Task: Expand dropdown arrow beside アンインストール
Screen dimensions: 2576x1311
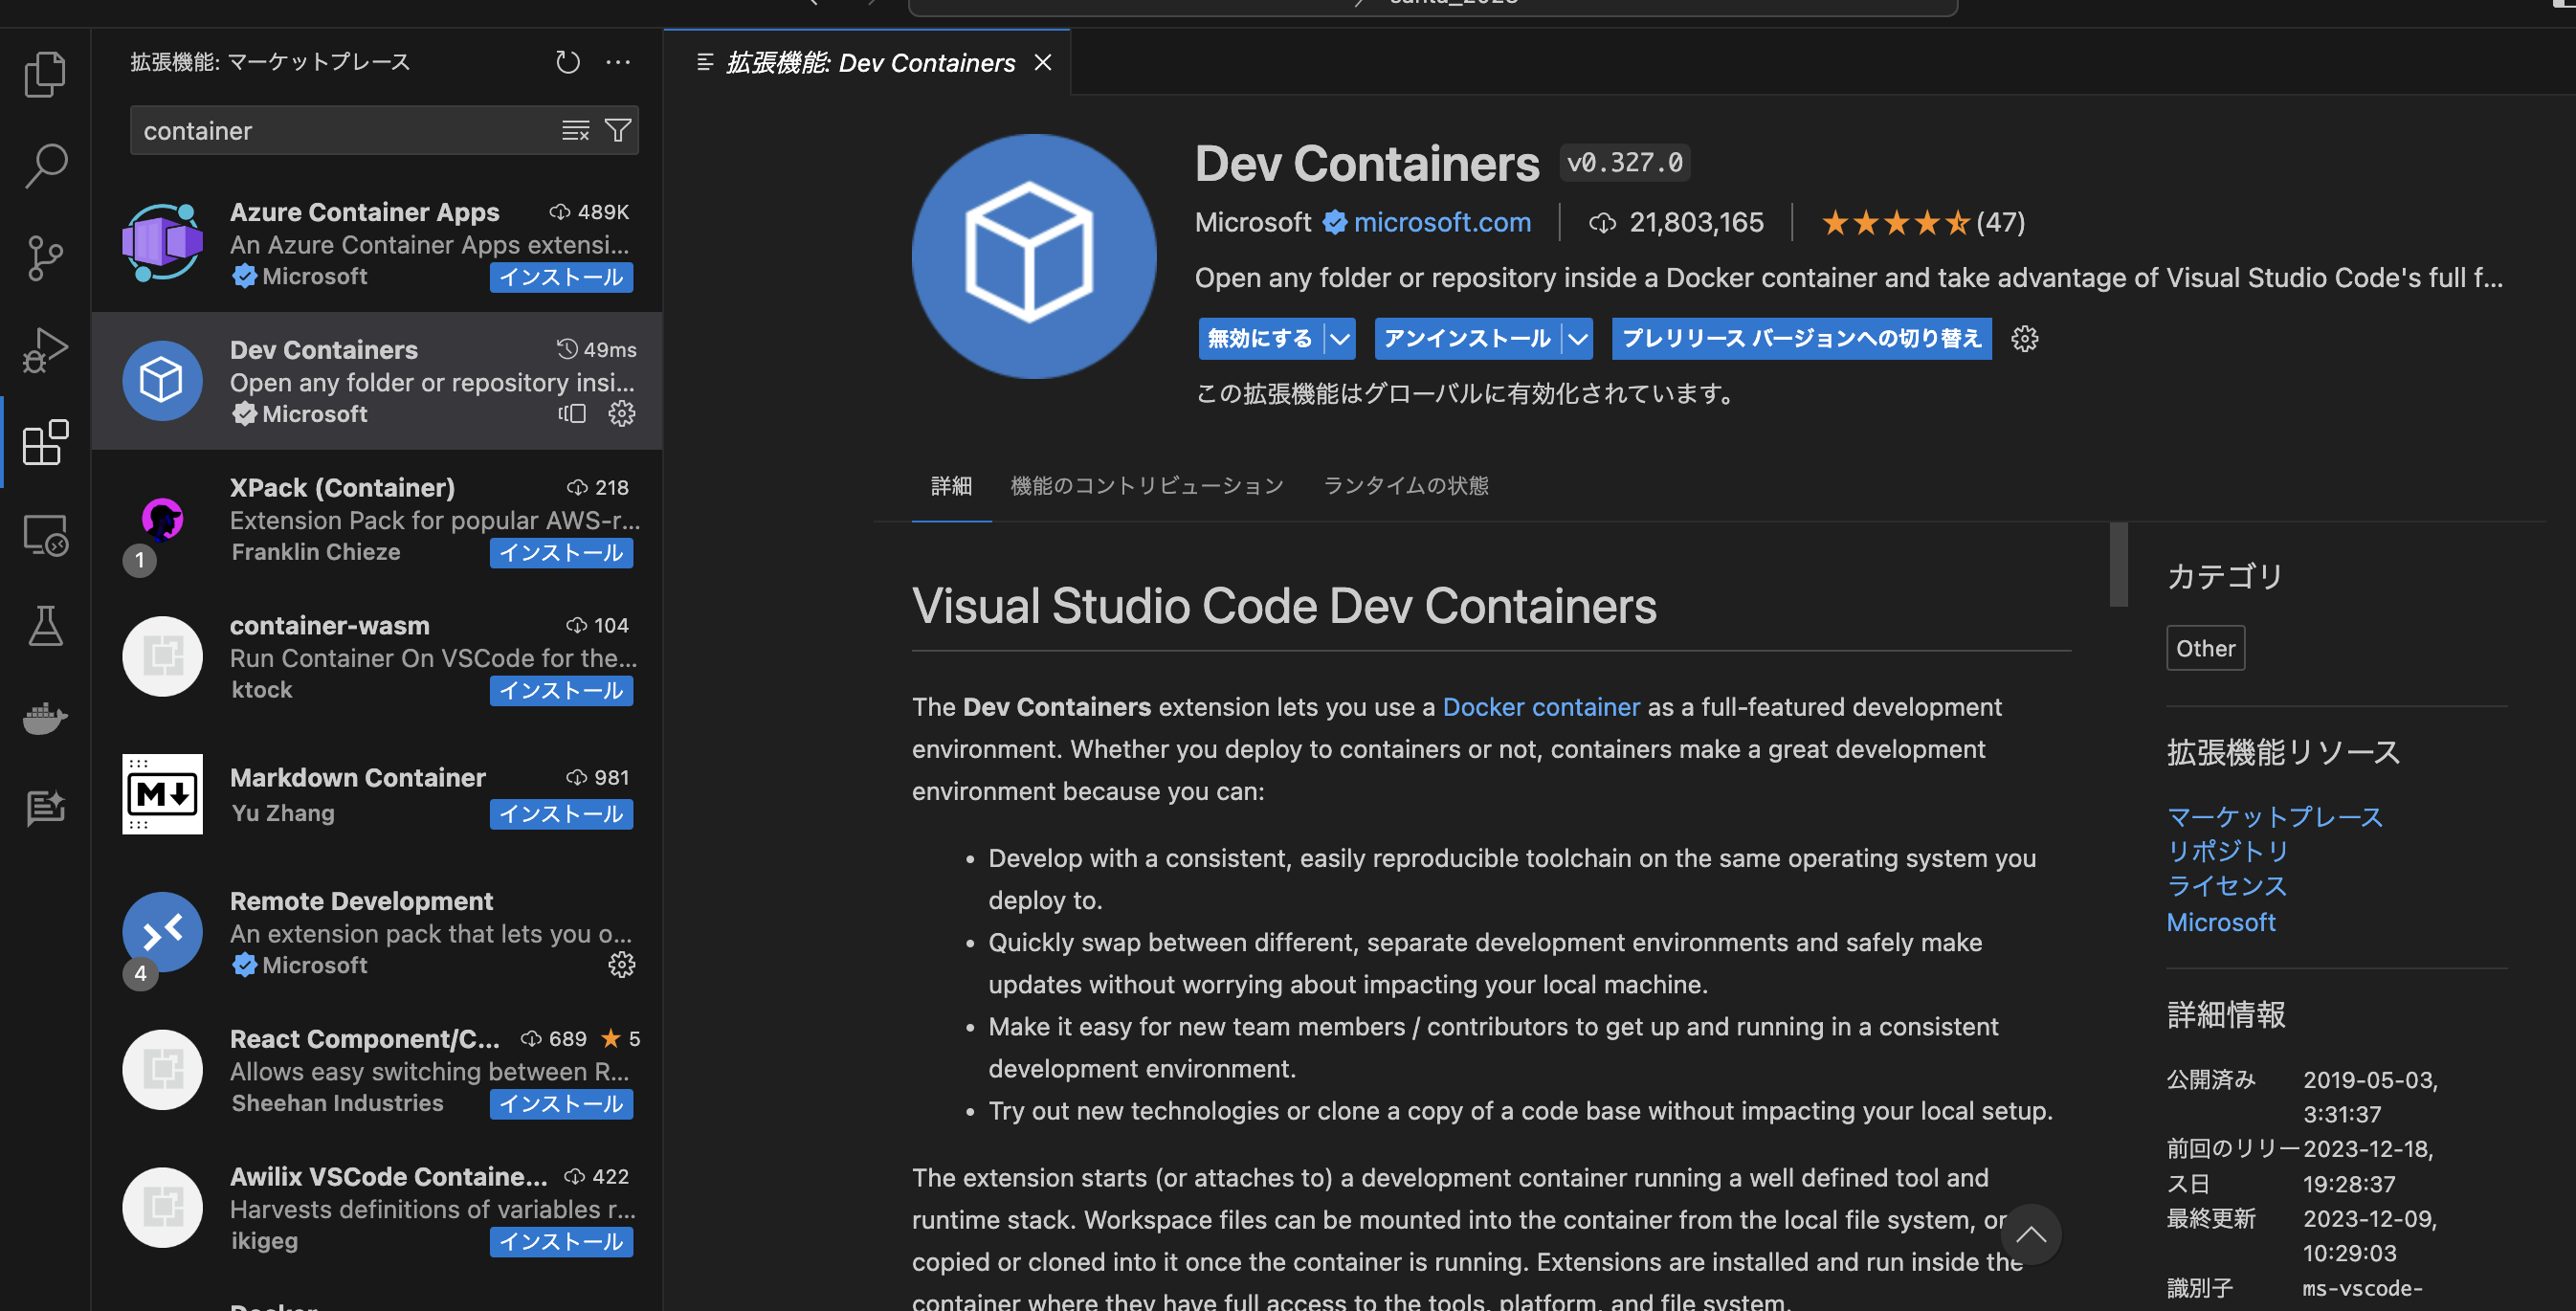Action: (1578, 339)
